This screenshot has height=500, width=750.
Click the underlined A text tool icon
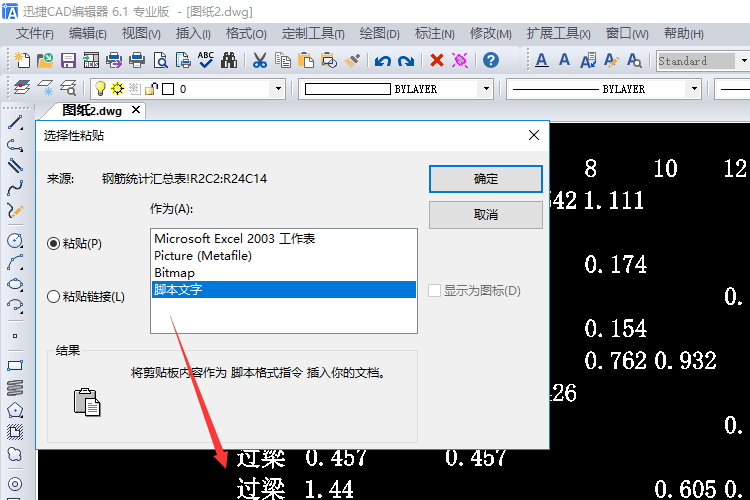(541, 61)
